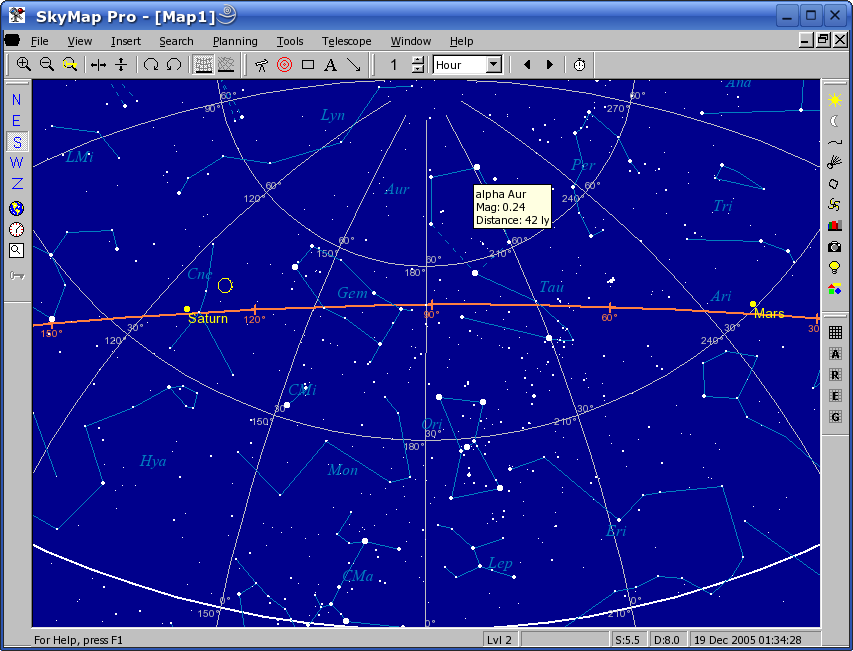Open the Help menu
Viewport: 853px width, 651px height.
point(461,41)
